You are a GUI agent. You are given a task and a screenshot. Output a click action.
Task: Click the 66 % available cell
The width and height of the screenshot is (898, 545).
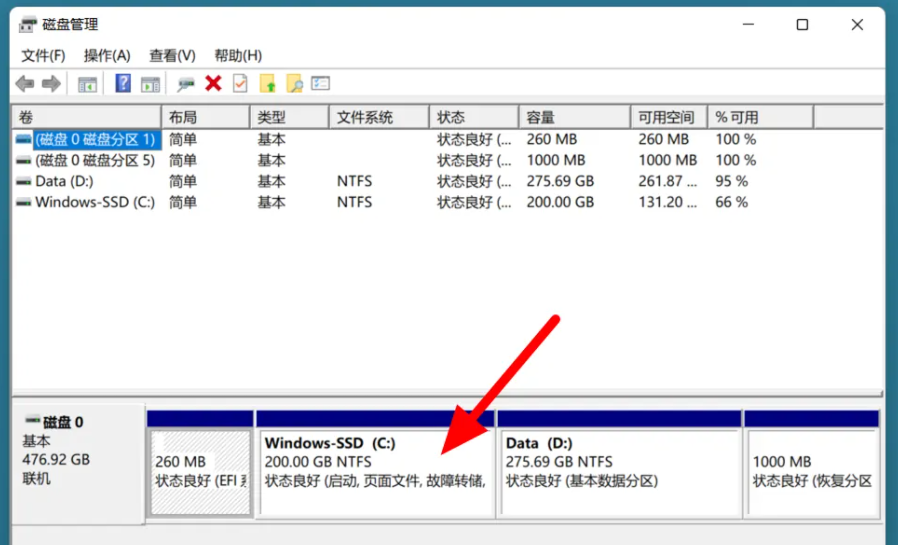pos(731,203)
